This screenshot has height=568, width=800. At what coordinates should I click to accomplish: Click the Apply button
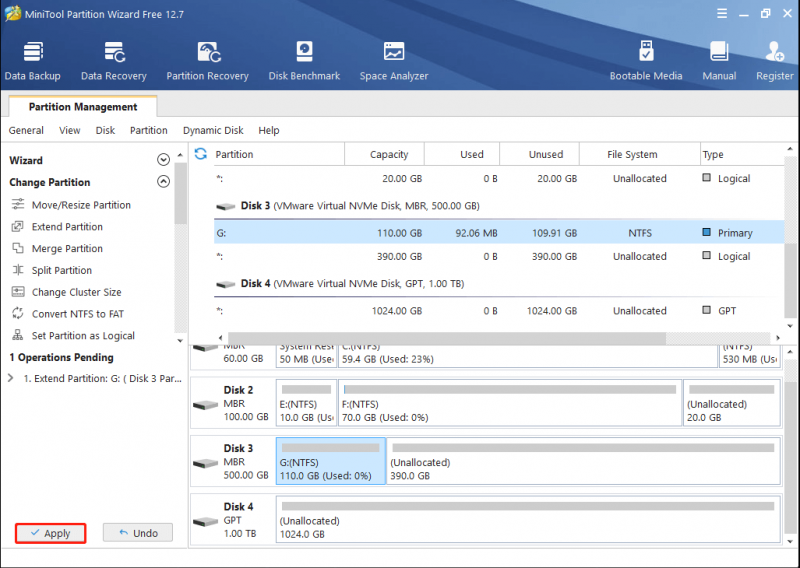tap(51, 533)
